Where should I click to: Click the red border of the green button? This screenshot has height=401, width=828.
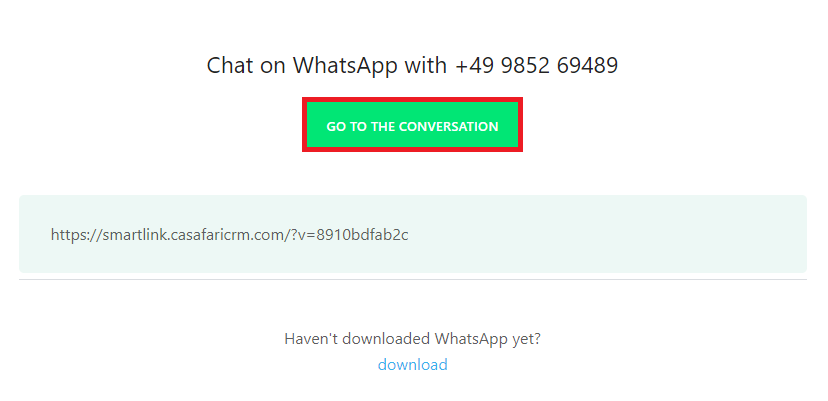tap(412, 99)
